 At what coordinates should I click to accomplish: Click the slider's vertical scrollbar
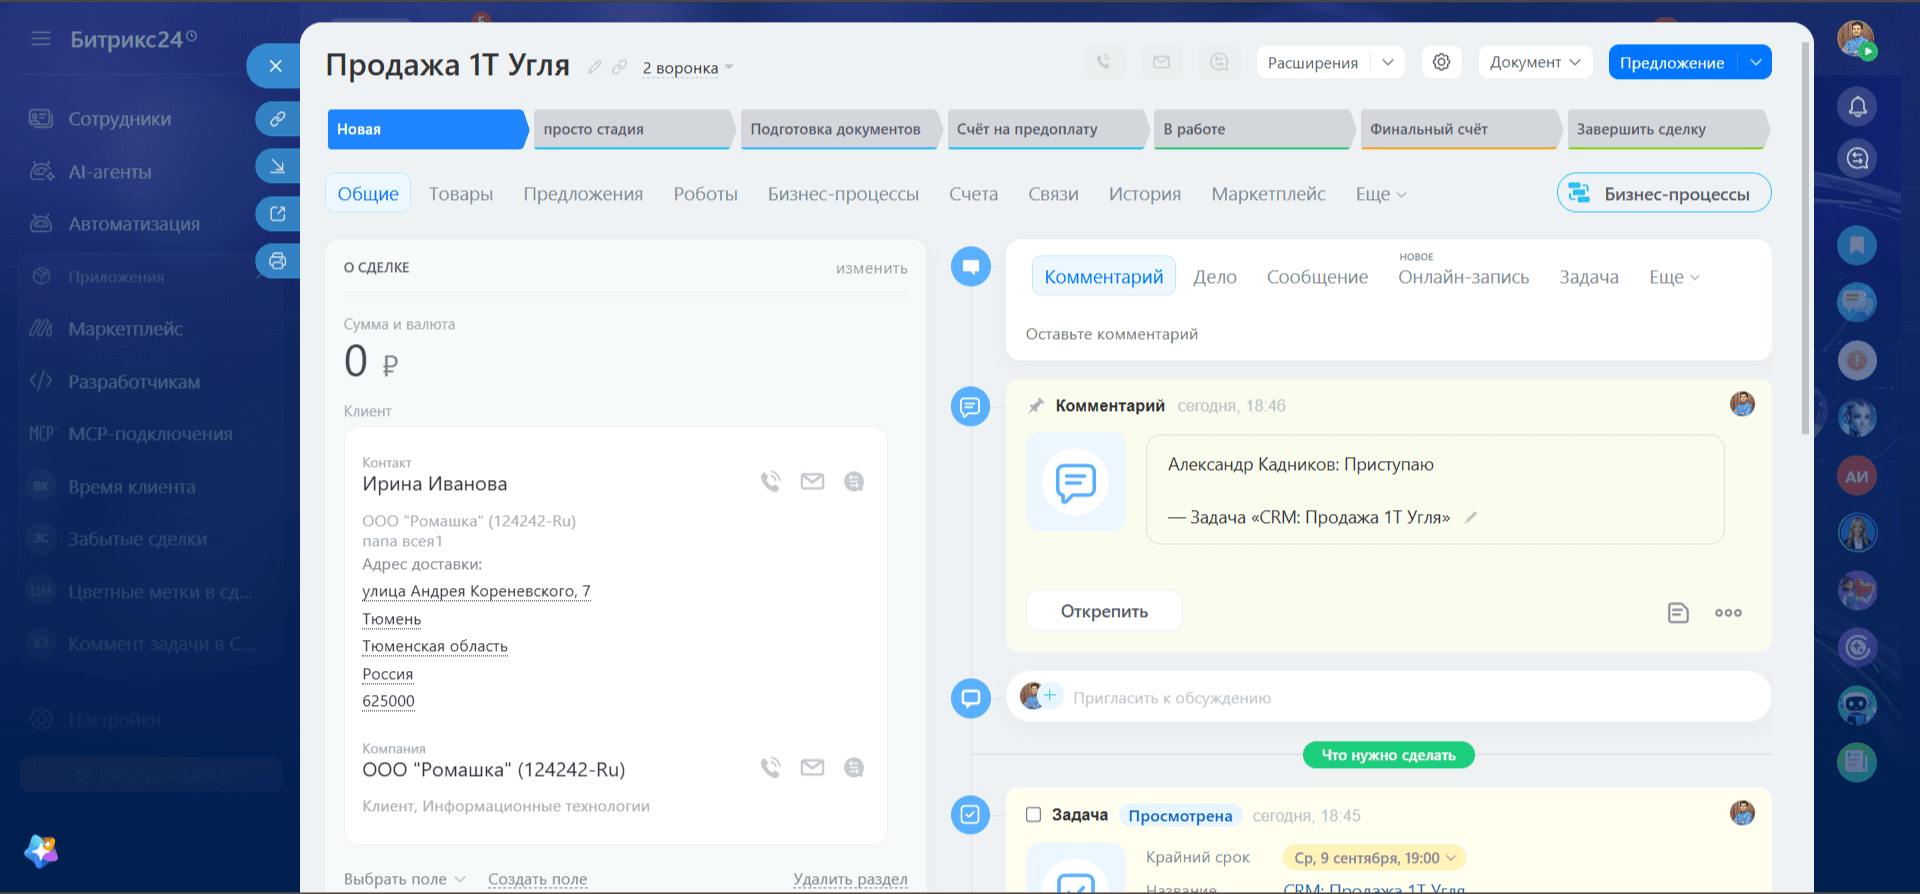pos(1805,237)
